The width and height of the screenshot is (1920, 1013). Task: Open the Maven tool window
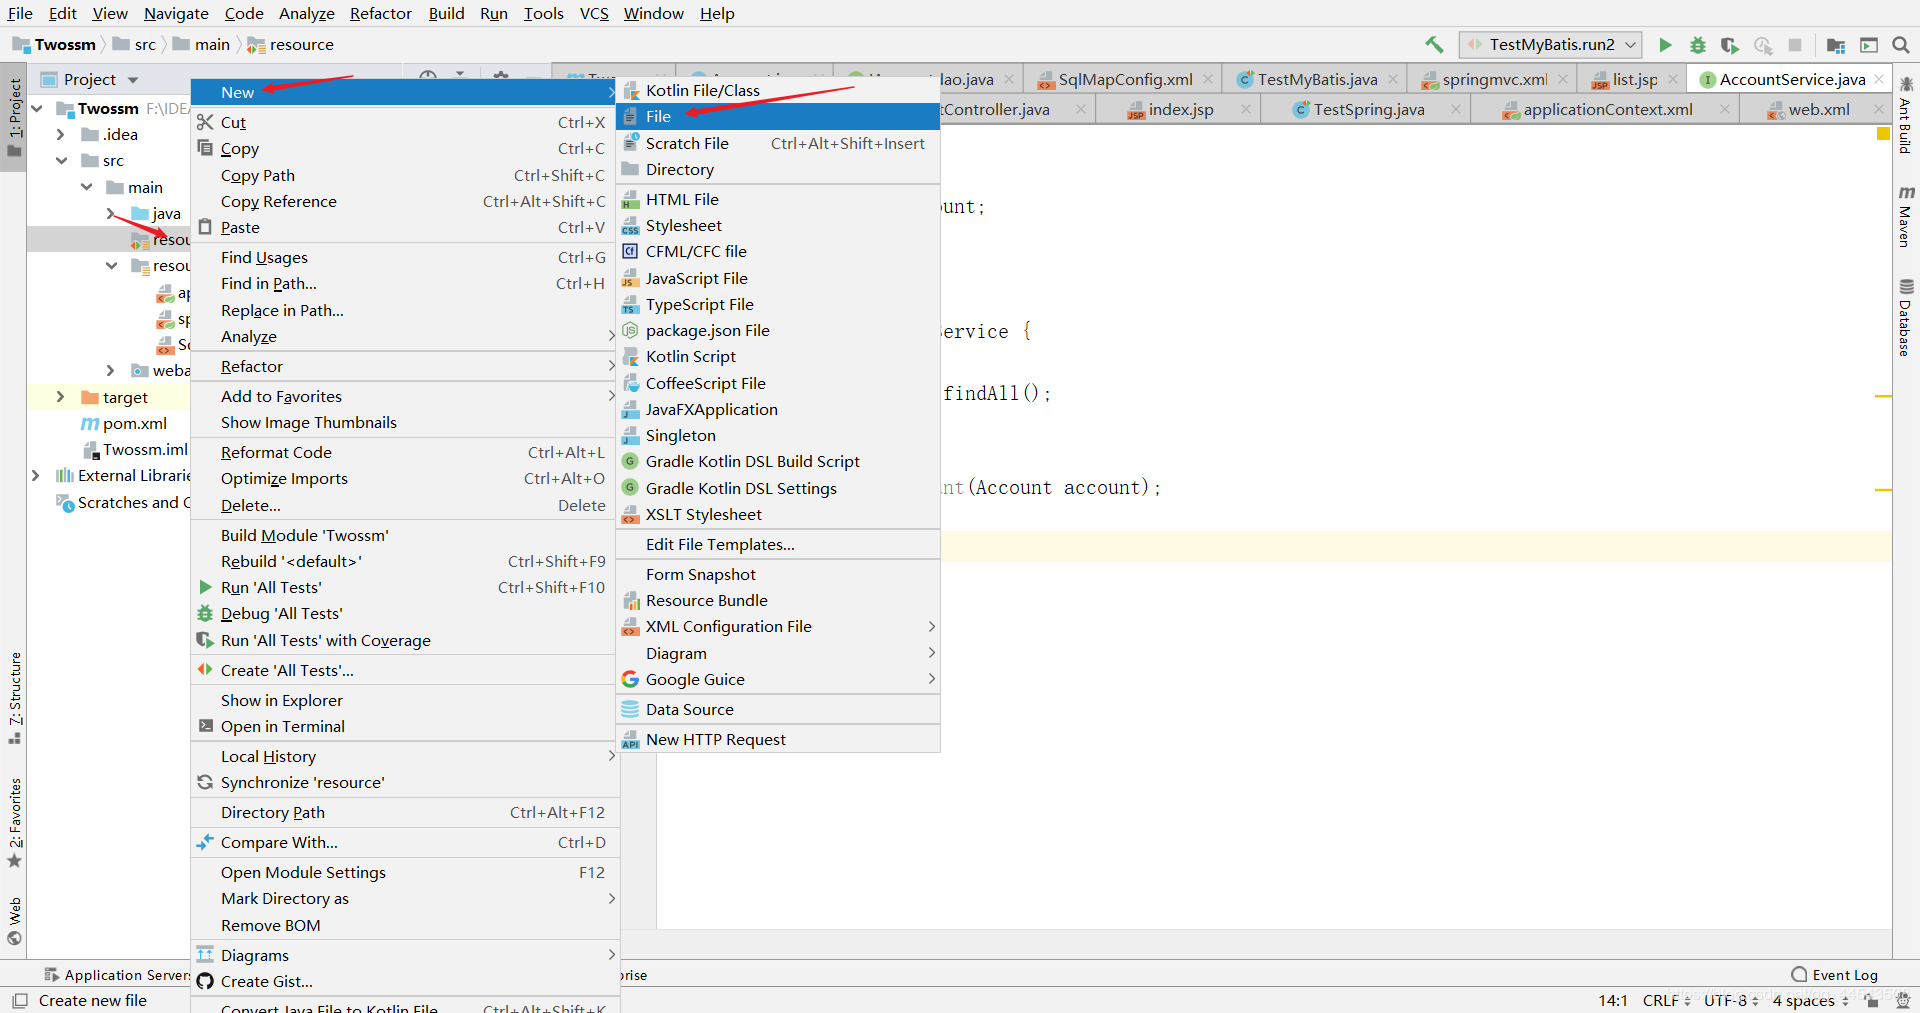(1906, 217)
